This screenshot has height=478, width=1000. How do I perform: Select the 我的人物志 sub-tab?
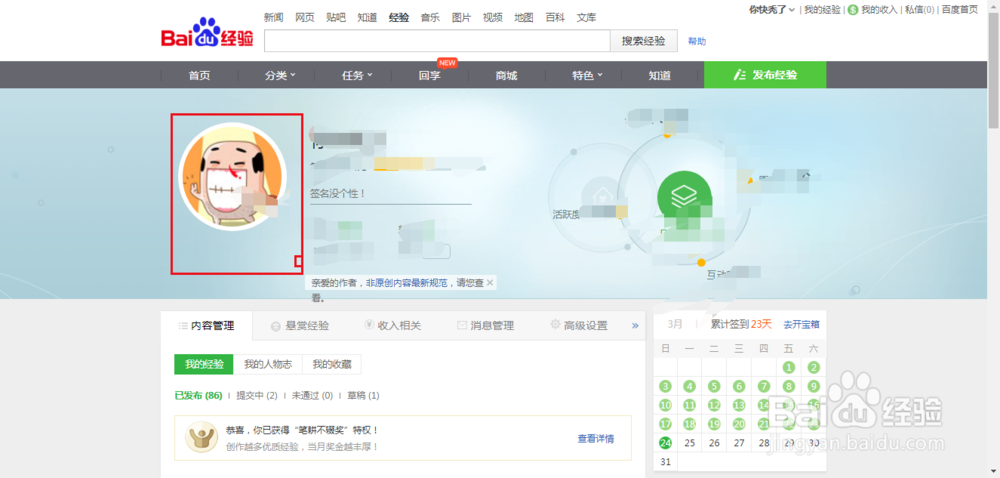click(x=268, y=365)
